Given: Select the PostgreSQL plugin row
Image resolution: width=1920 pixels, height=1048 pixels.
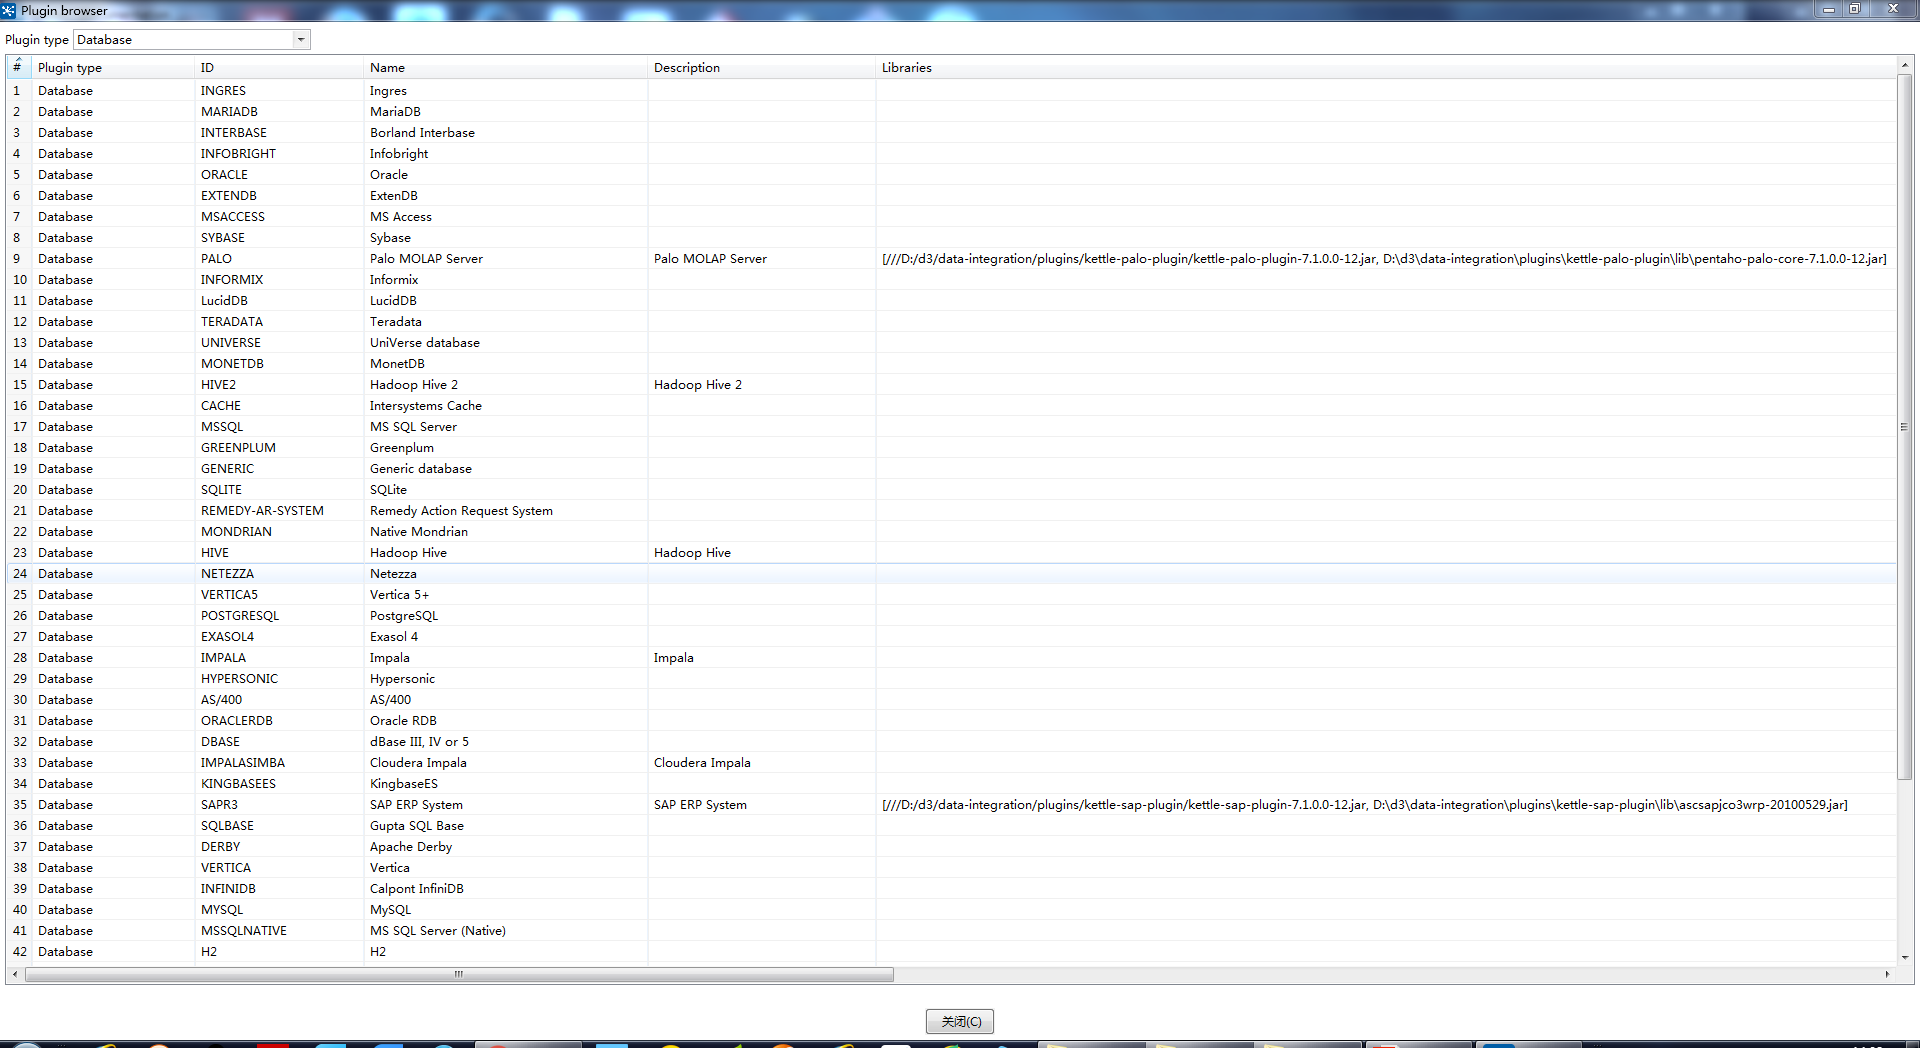Looking at the screenshot, I should [403, 616].
